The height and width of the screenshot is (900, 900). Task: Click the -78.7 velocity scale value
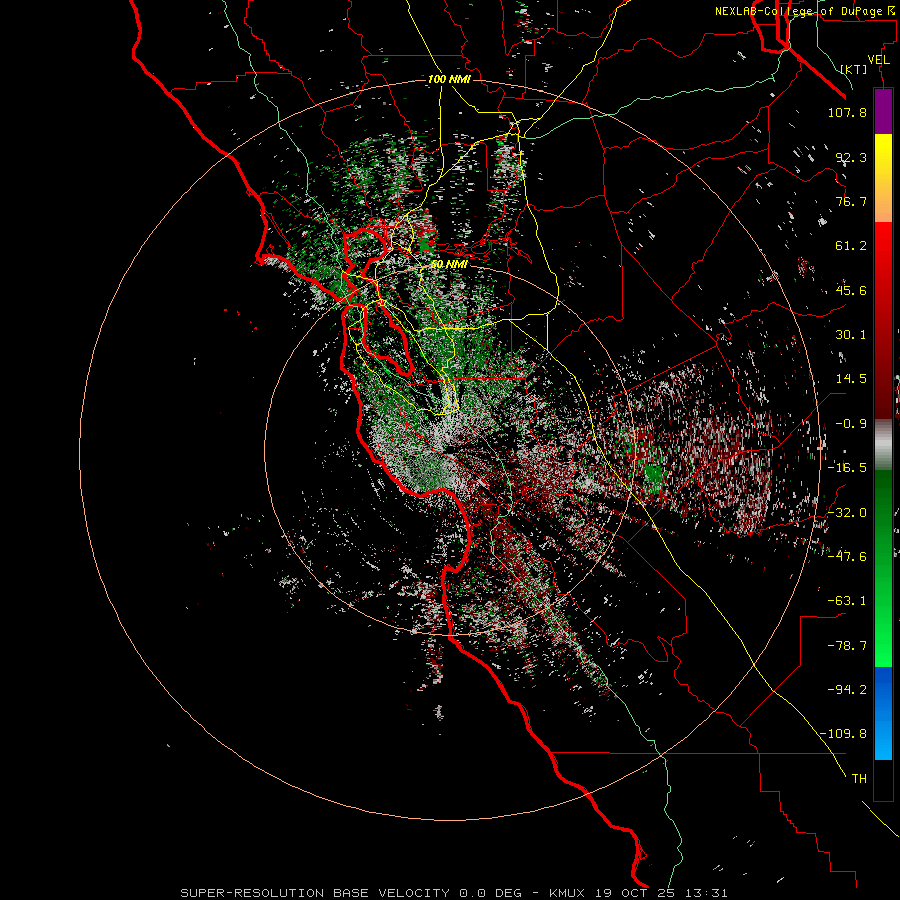pos(847,646)
